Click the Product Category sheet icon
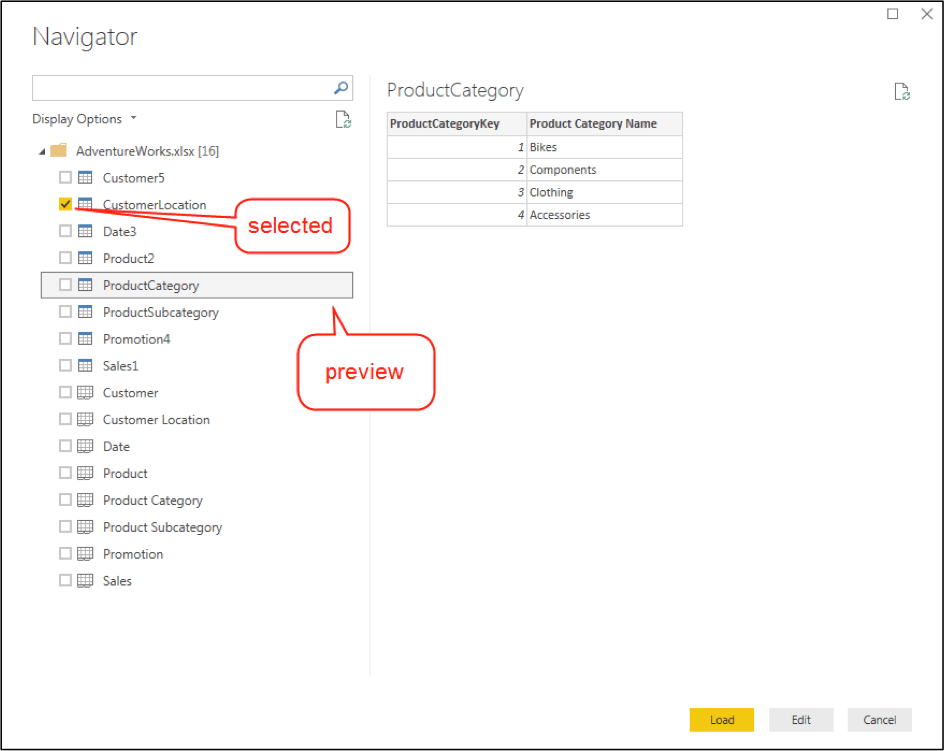The width and height of the screenshot is (944, 751). point(85,500)
